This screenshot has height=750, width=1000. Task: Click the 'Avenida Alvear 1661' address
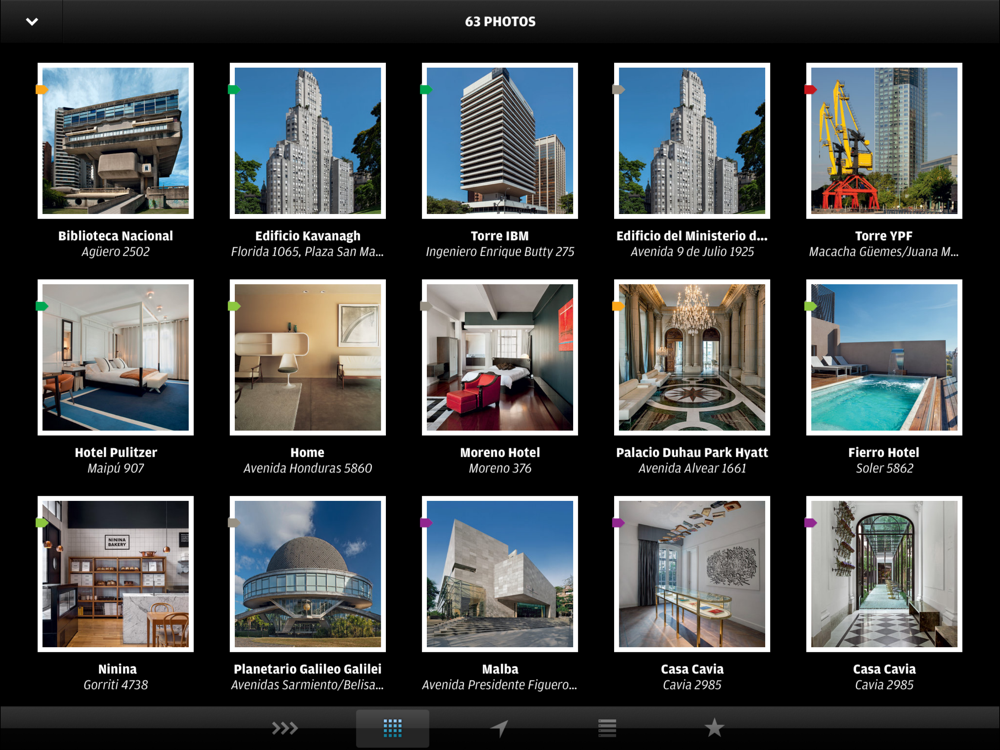tap(692, 469)
